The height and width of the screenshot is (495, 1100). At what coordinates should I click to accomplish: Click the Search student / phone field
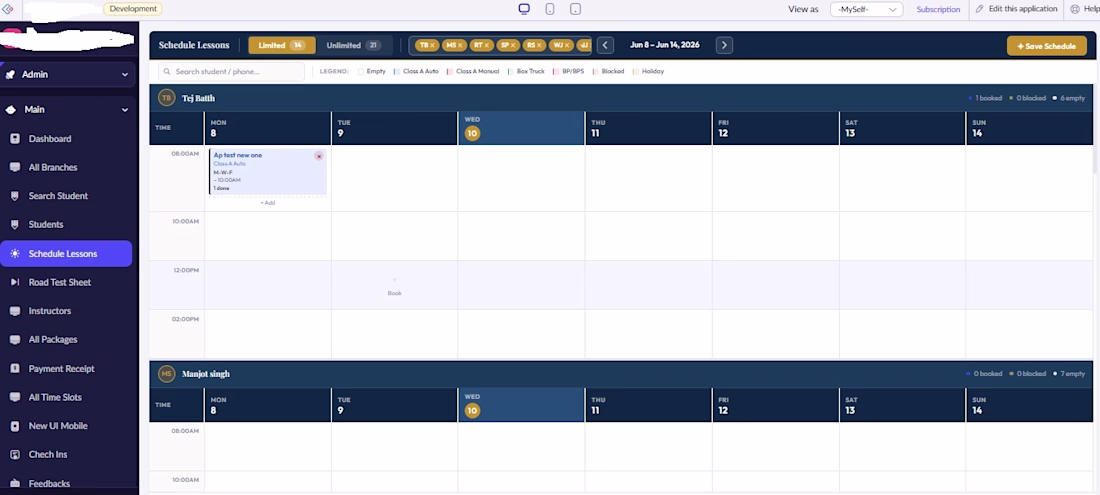pos(232,72)
